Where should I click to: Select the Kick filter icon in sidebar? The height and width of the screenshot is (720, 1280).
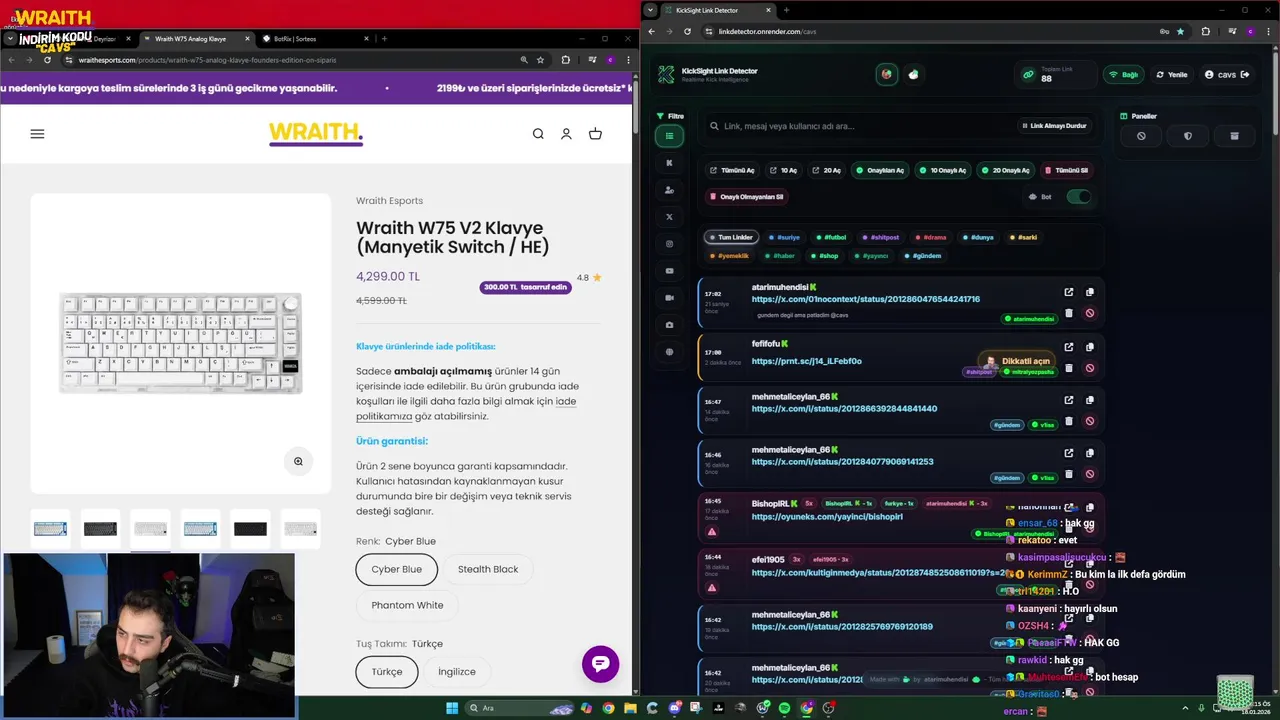tap(670, 163)
